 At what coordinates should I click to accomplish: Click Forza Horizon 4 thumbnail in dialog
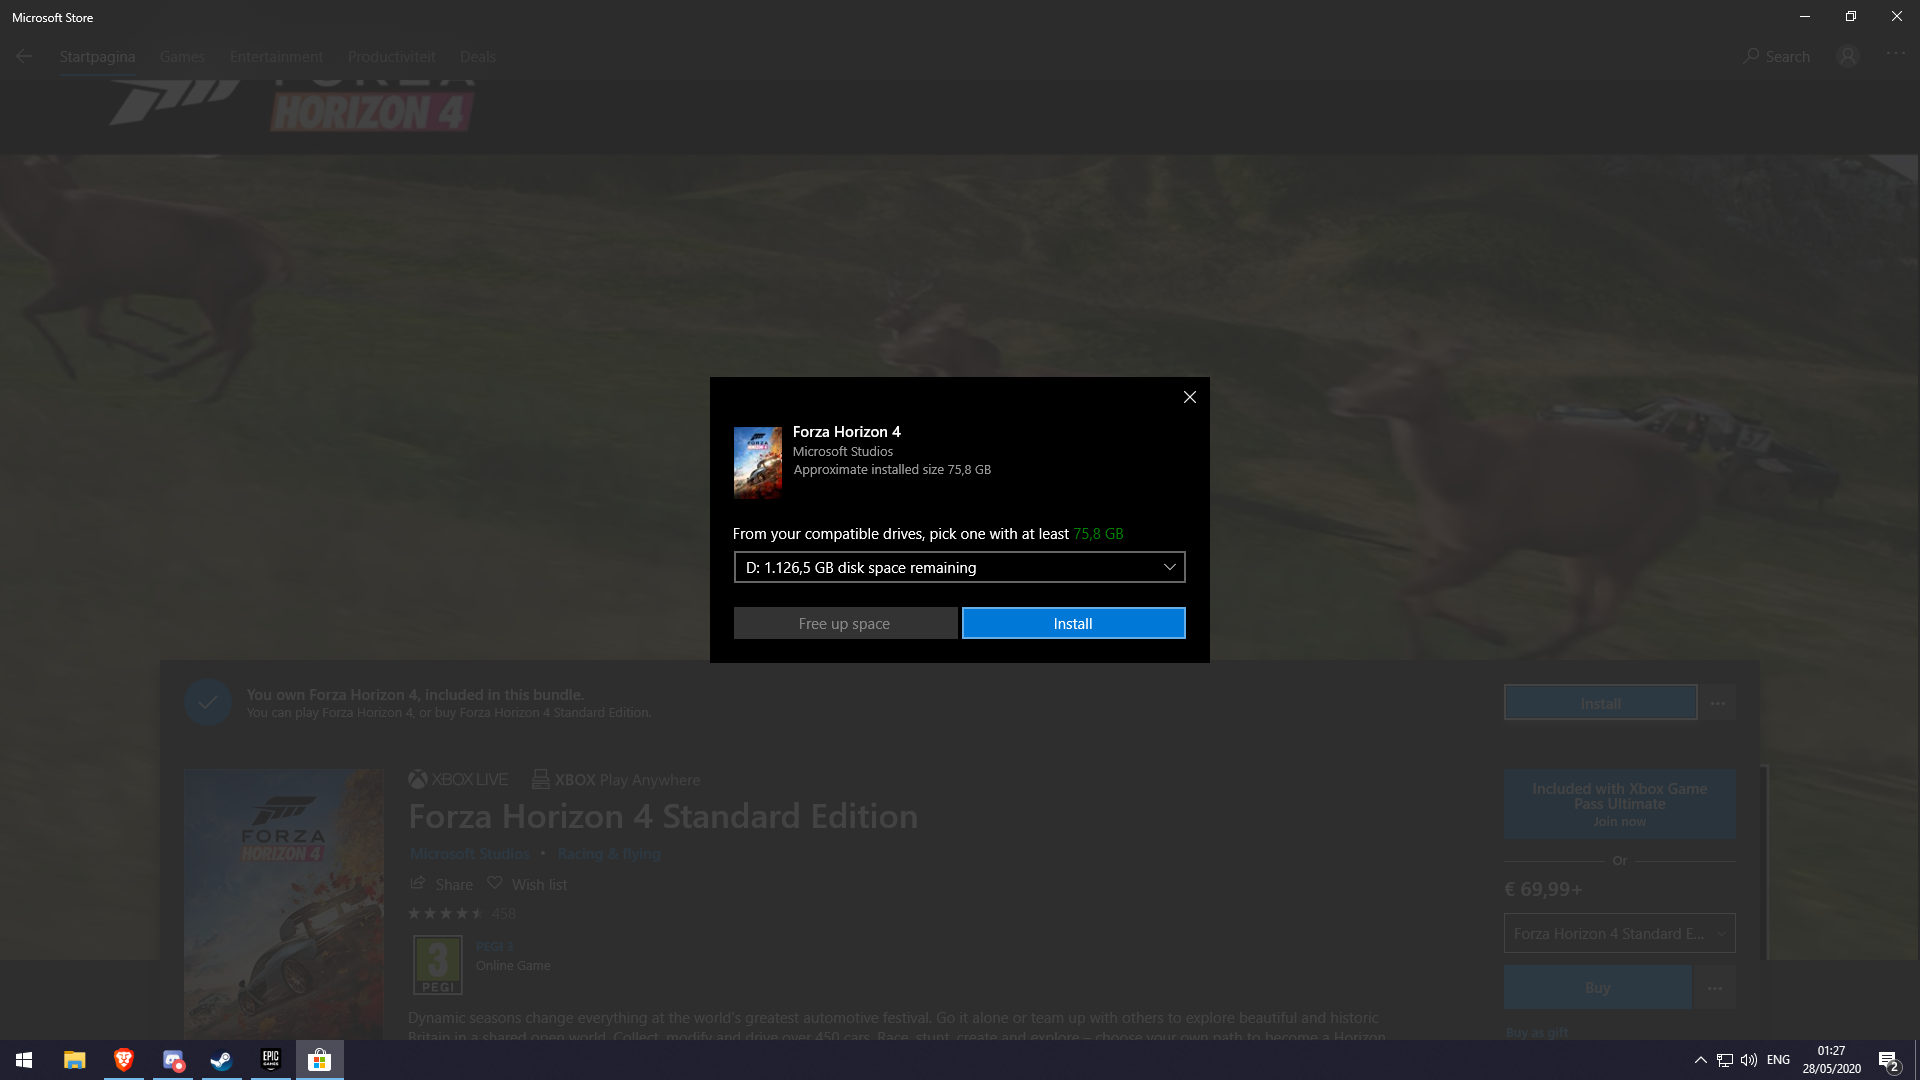click(757, 463)
